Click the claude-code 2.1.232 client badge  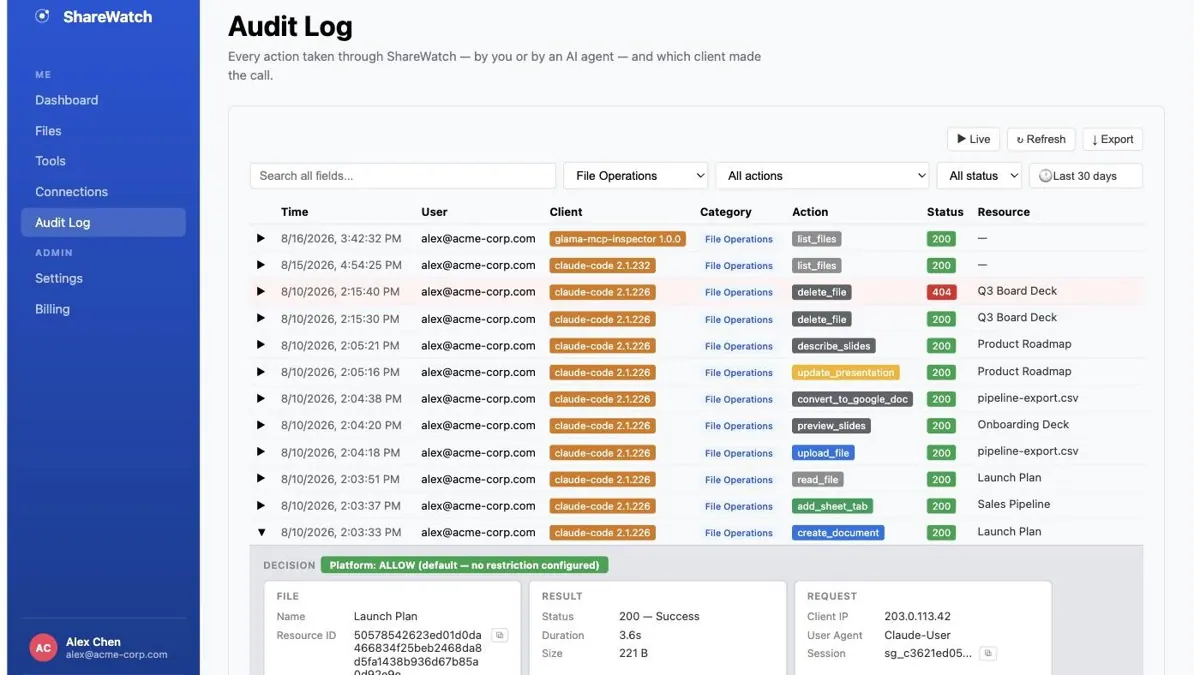coord(603,266)
